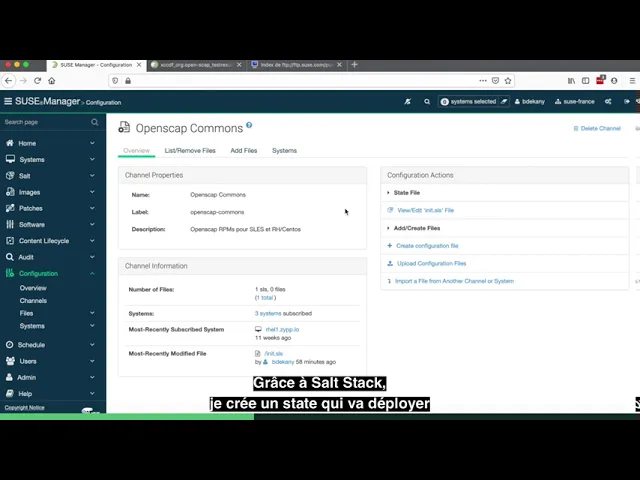Open the page actions ellipsis menu

click(x=483, y=81)
